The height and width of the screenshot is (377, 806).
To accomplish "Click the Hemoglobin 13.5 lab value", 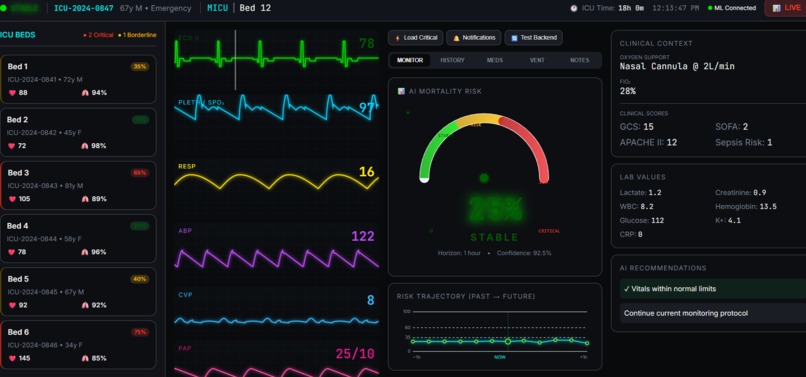I will click(x=746, y=207).
